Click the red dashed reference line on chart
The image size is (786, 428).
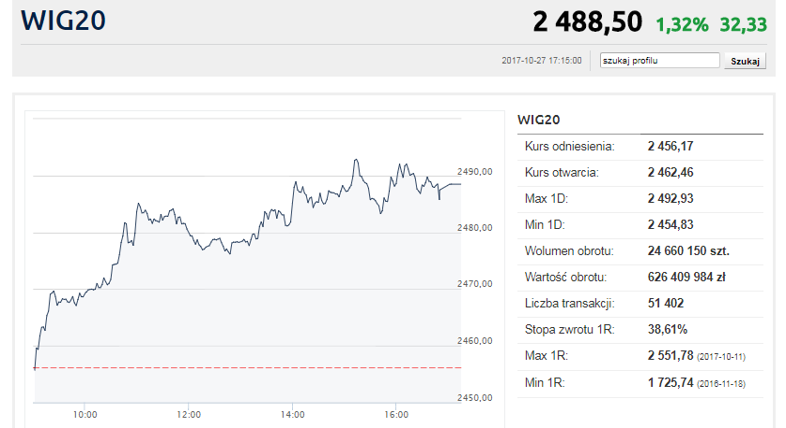[250, 368]
